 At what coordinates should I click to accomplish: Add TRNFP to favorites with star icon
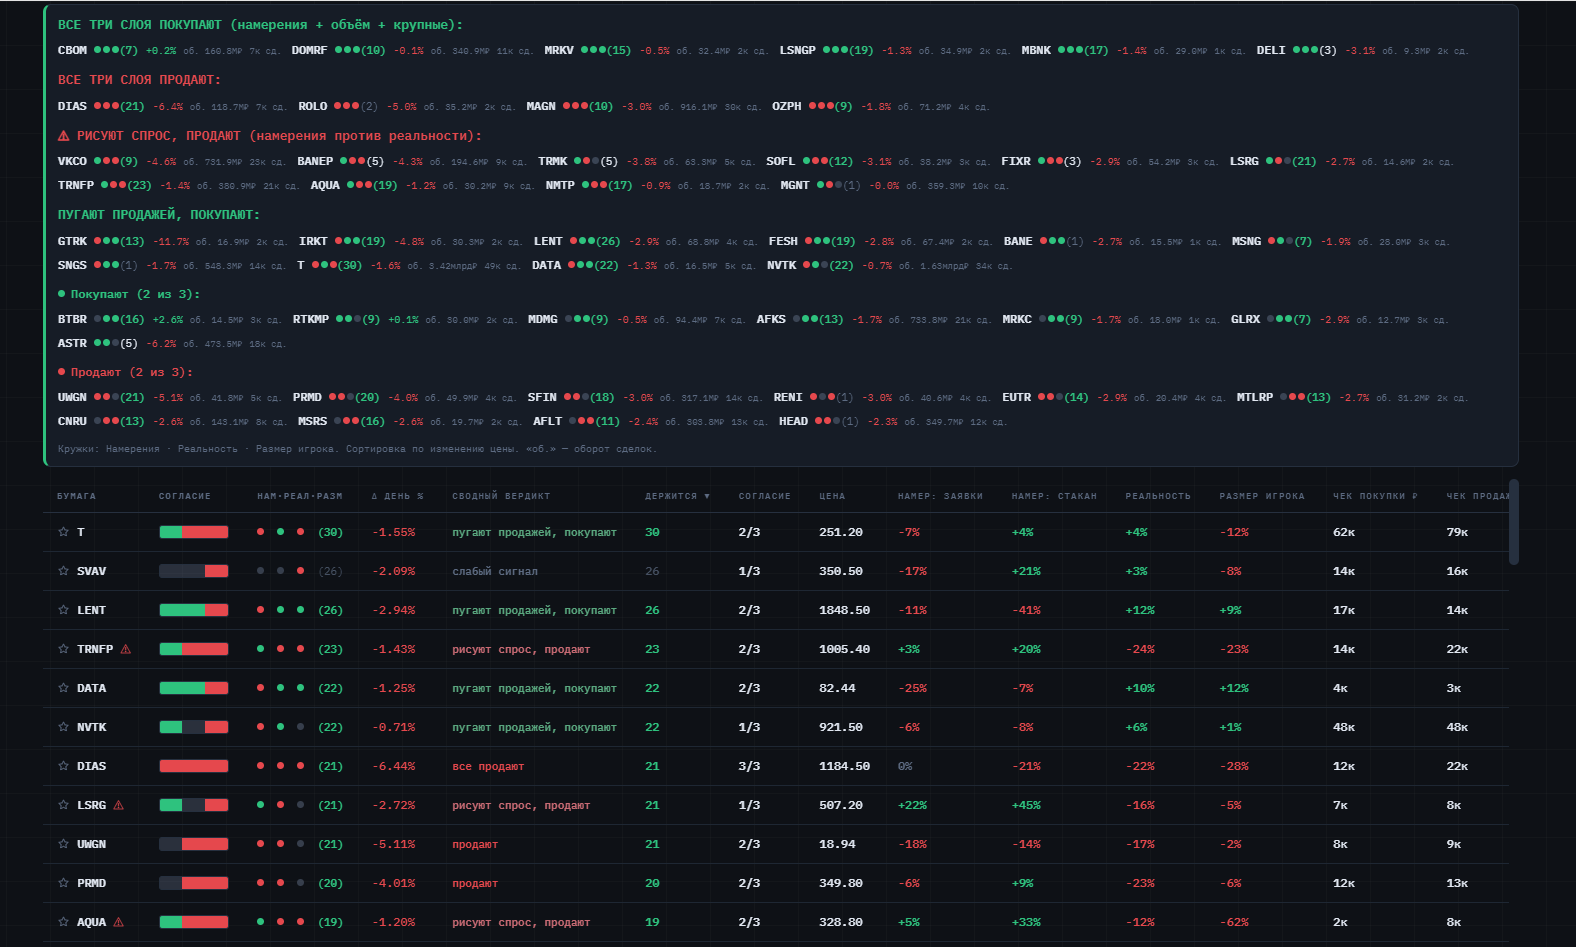(x=63, y=649)
